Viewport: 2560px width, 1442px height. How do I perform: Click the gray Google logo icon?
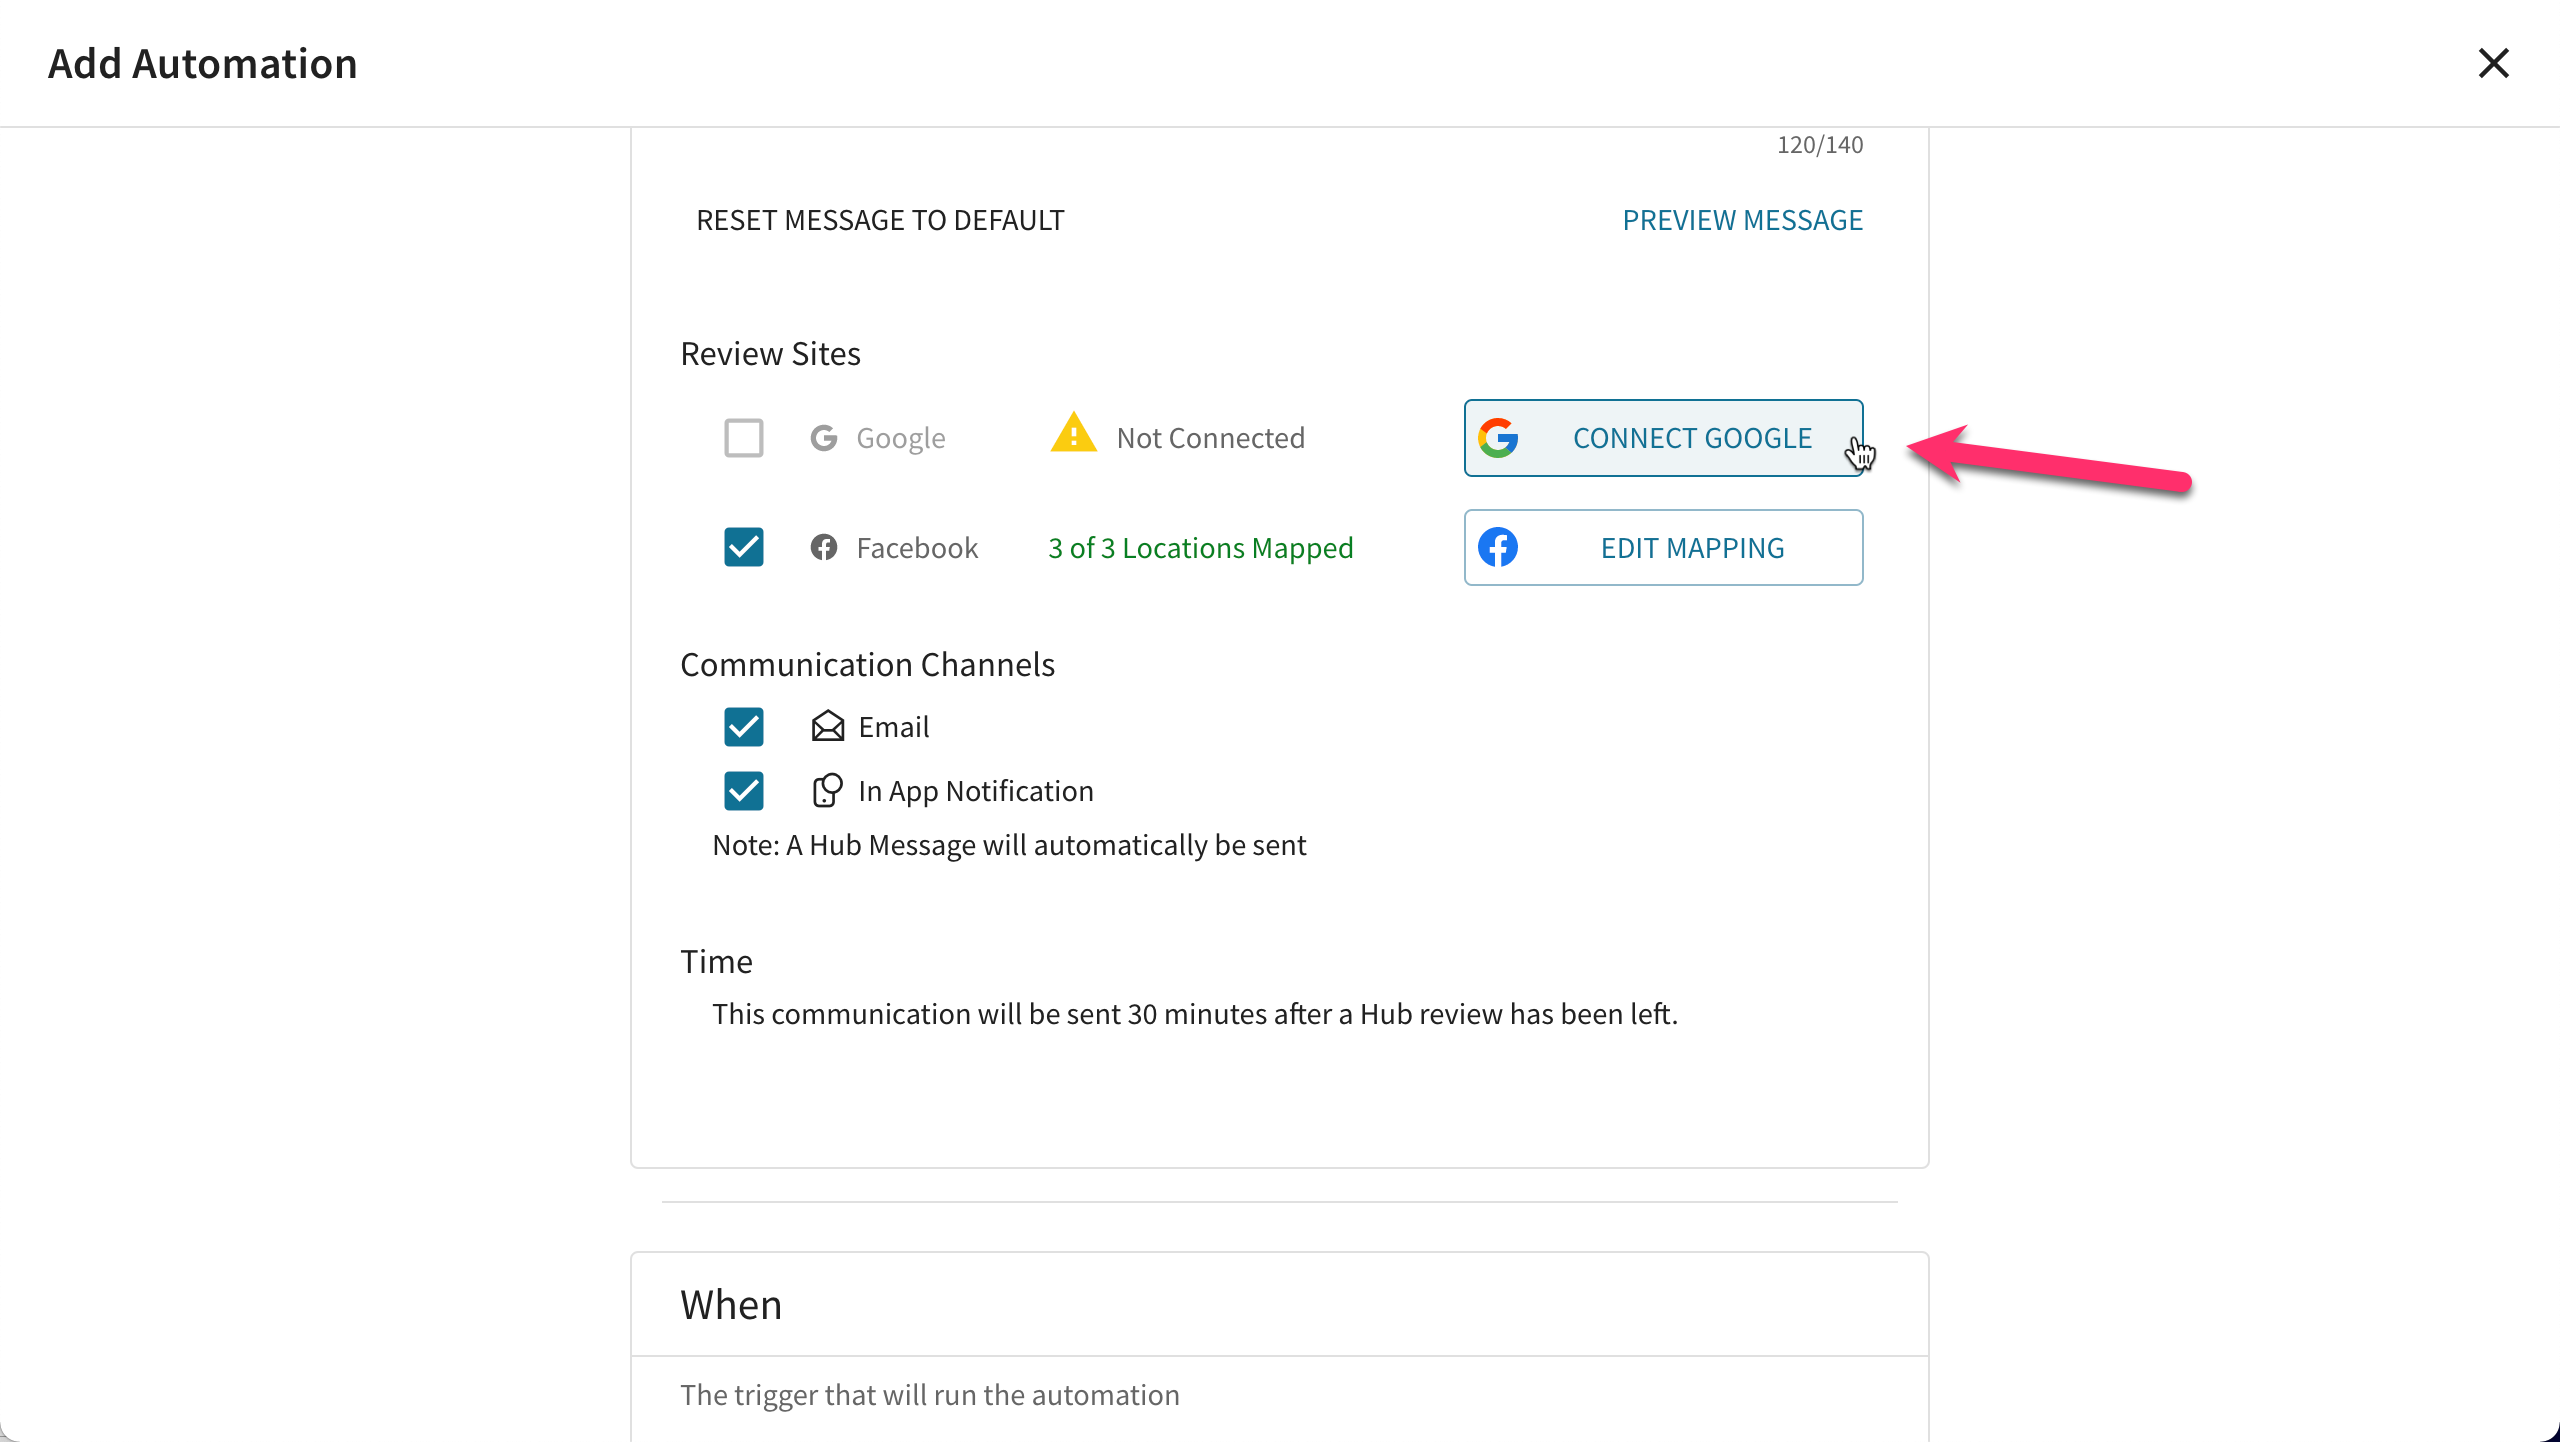tap(824, 438)
